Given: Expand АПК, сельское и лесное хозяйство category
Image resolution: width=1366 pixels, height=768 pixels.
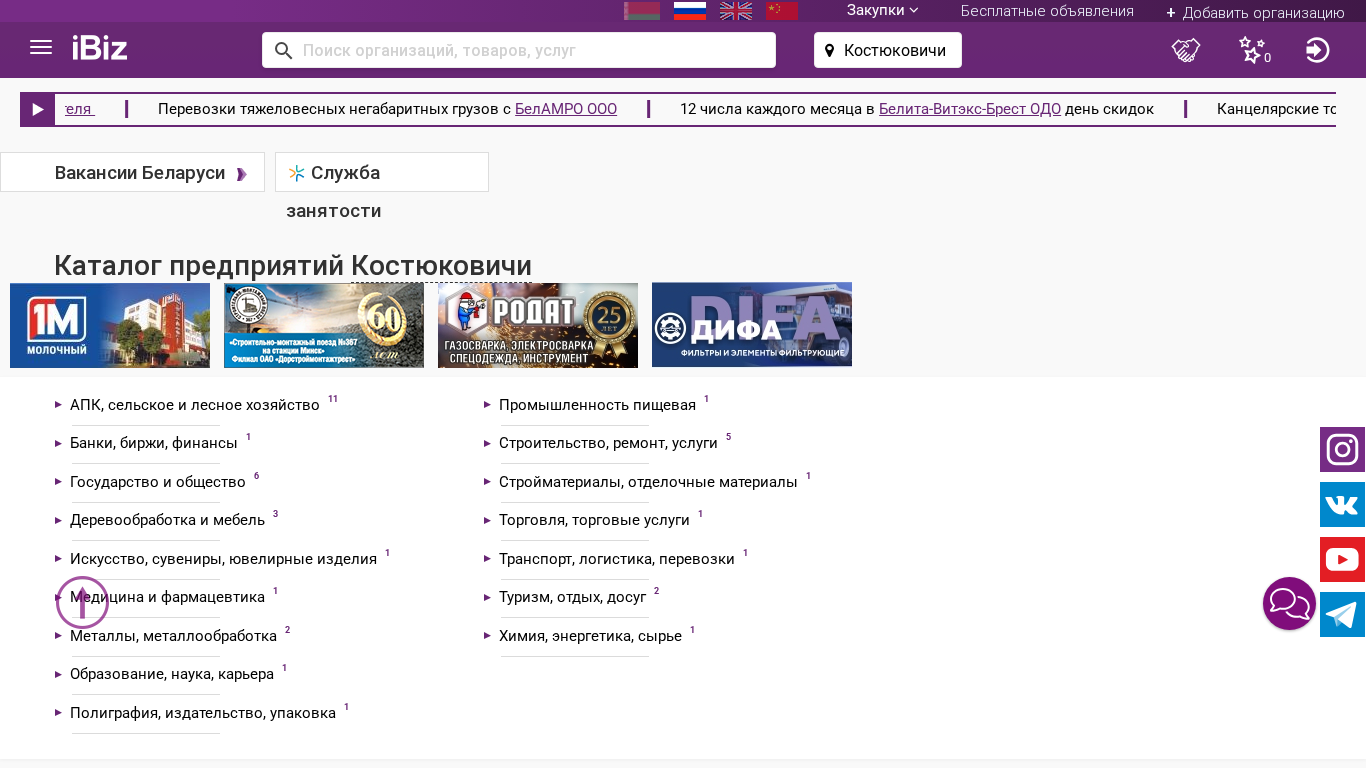Looking at the screenshot, I should click(195, 405).
